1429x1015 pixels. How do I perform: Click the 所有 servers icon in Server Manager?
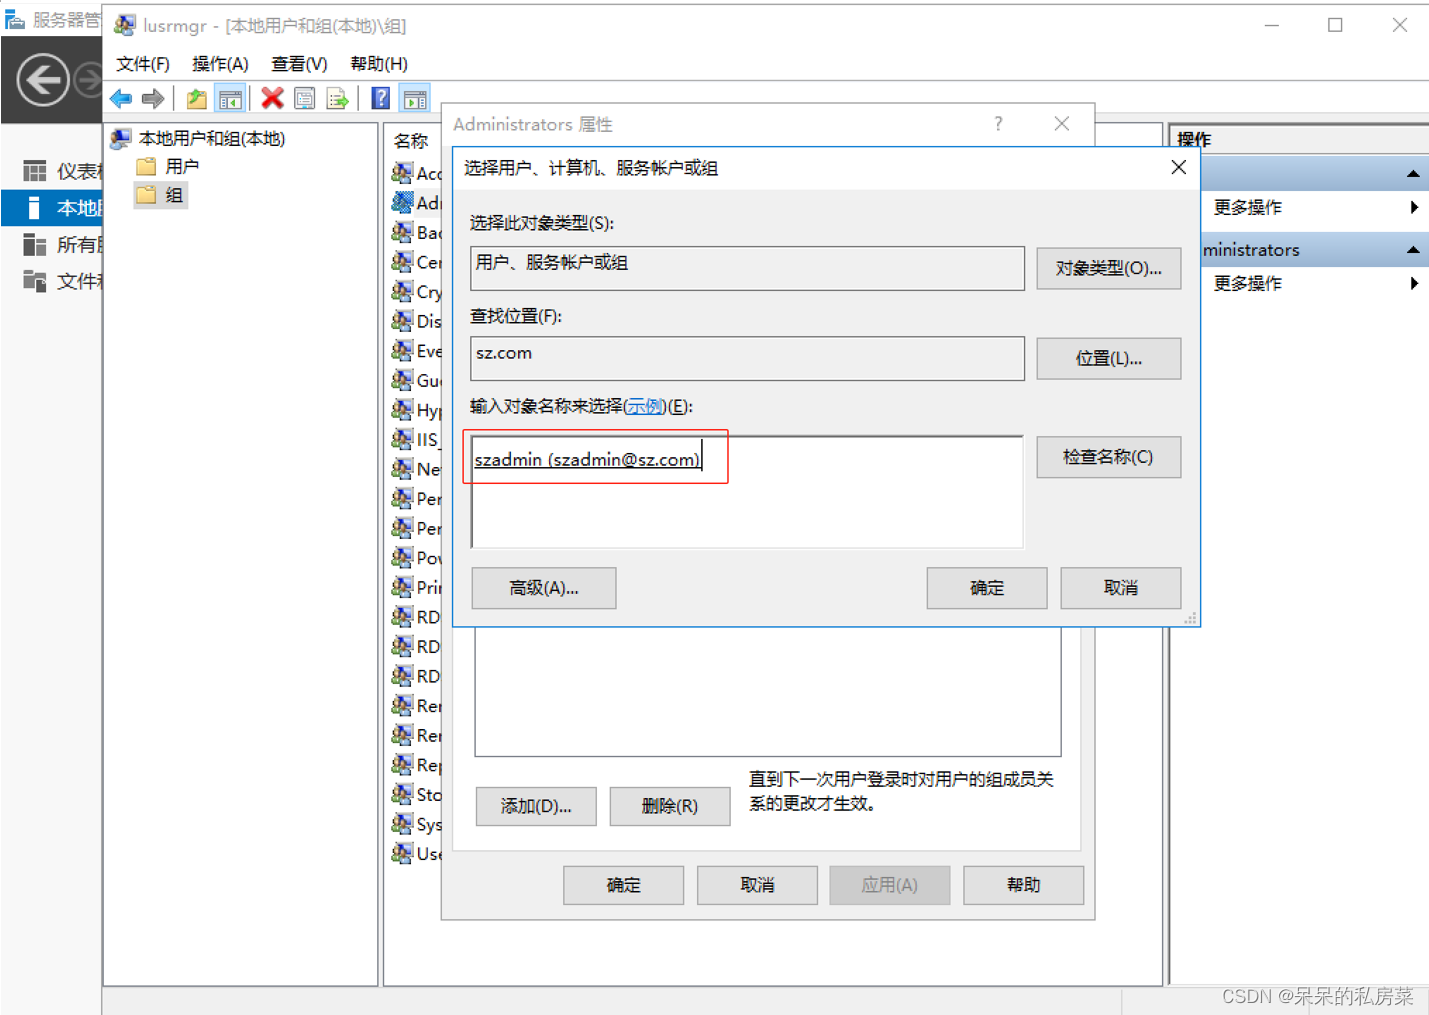coord(35,245)
